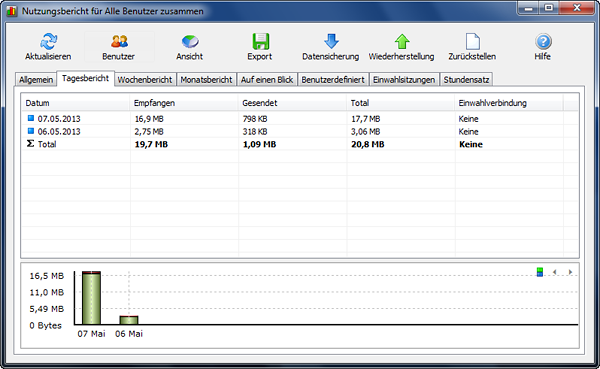Open the Ansicht view options

189,47
